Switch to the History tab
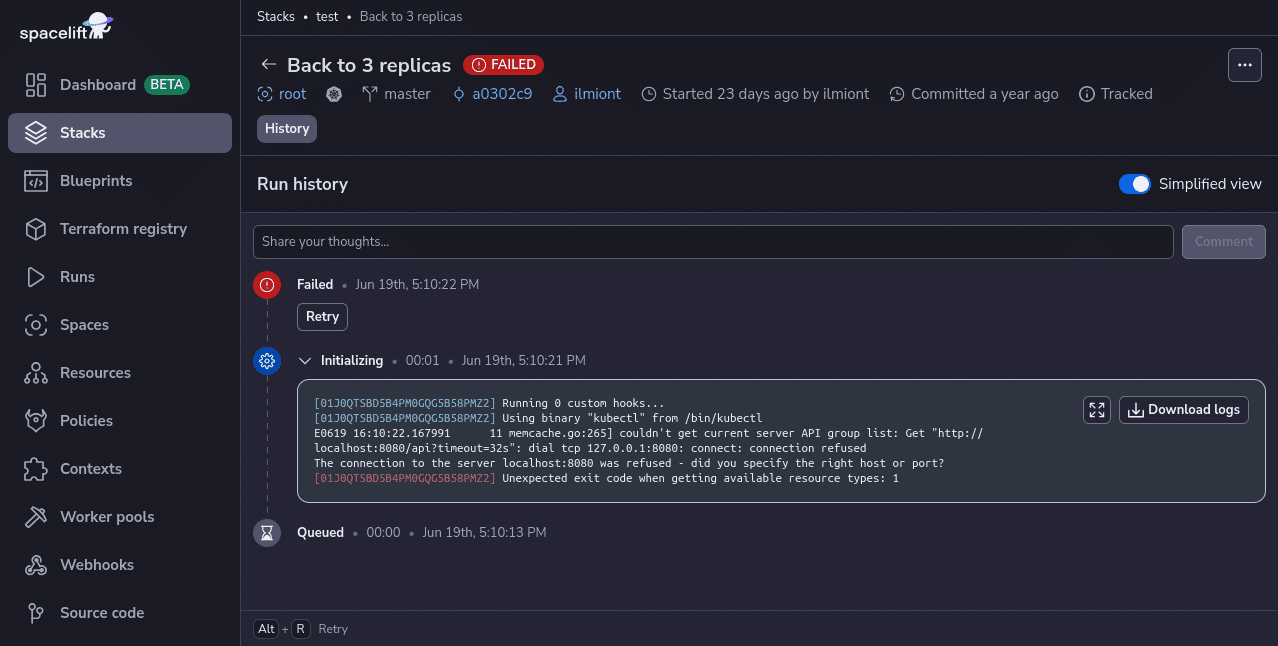The image size is (1278, 646). (x=286, y=129)
